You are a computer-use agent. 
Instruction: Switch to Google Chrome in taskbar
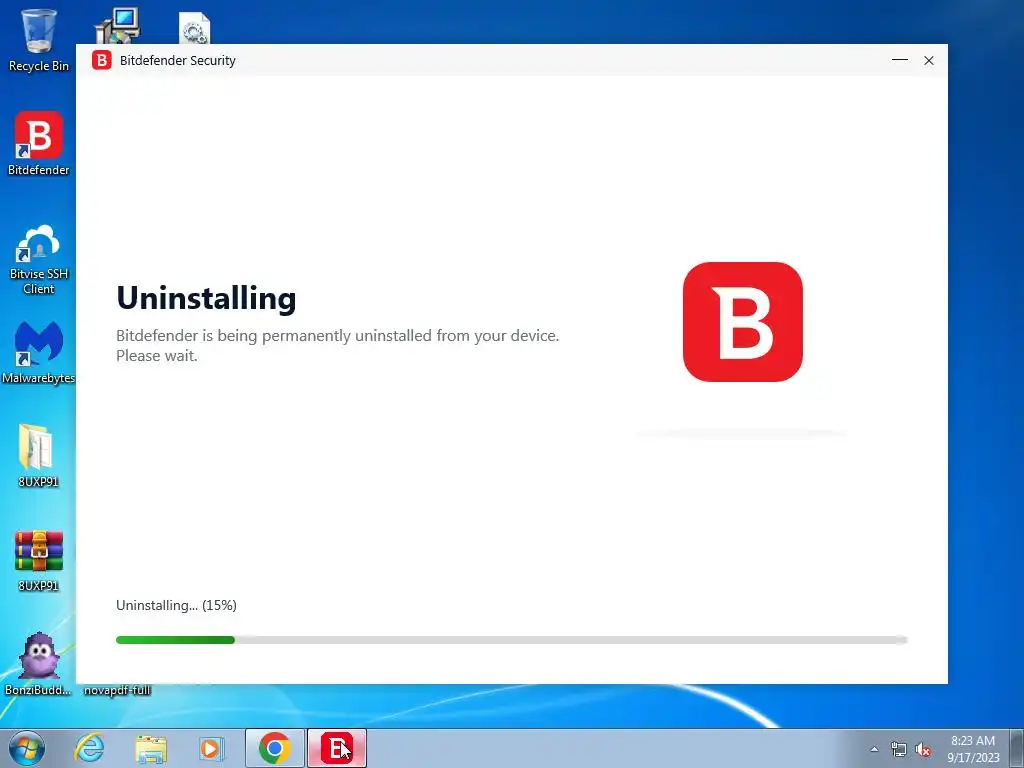point(274,748)
